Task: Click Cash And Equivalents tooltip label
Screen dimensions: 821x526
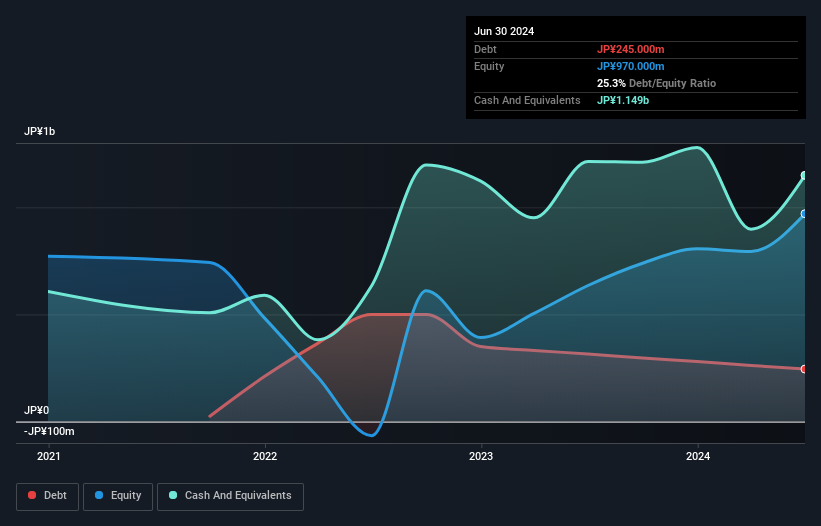Action: (x=527, y=100)
